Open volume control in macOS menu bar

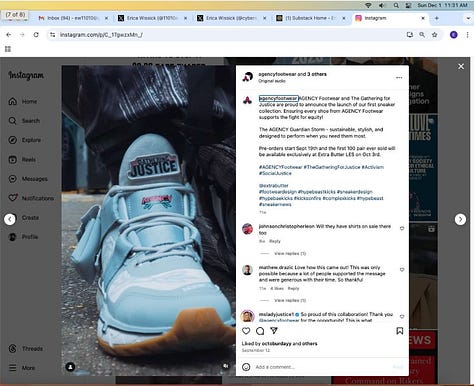(382, 5)
